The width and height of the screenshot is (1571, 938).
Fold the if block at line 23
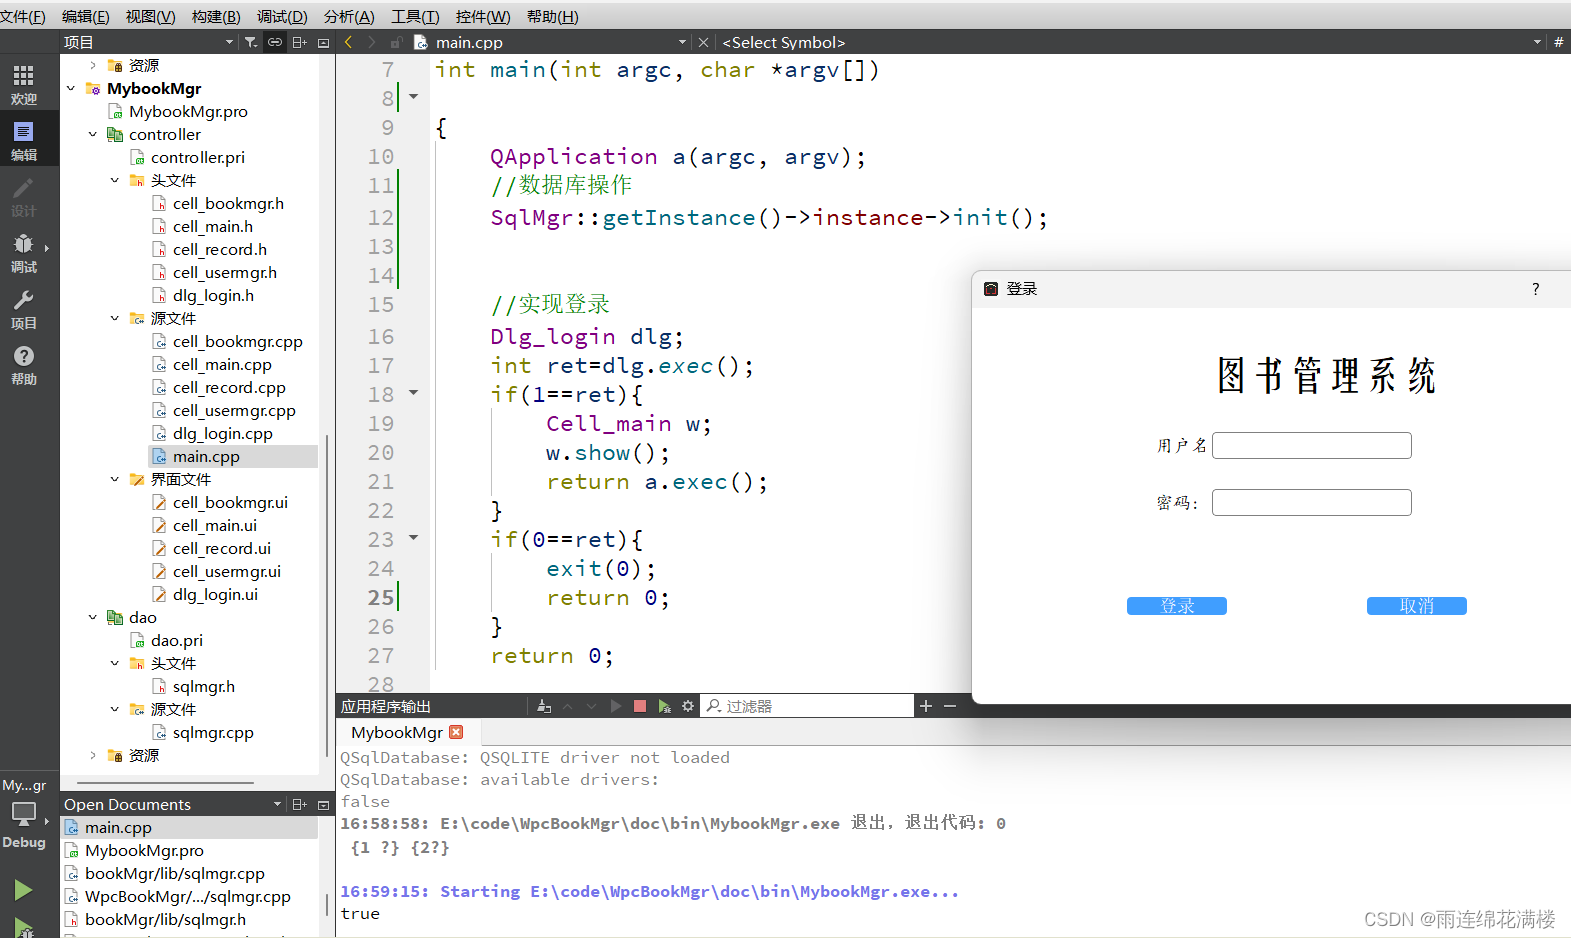pyautogui.click(x=413, y=538)
